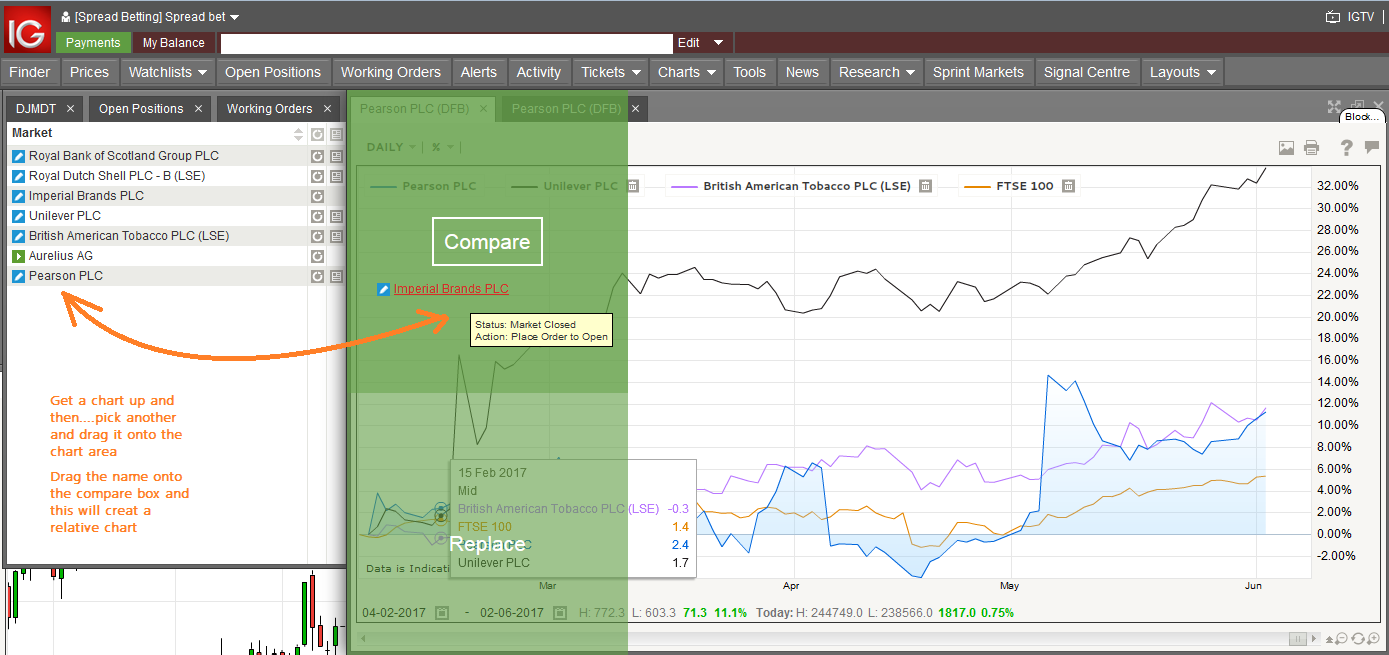Screen dimensions: 1389x655
Task: Open Signal Centre
Action: coord(1086,72)
